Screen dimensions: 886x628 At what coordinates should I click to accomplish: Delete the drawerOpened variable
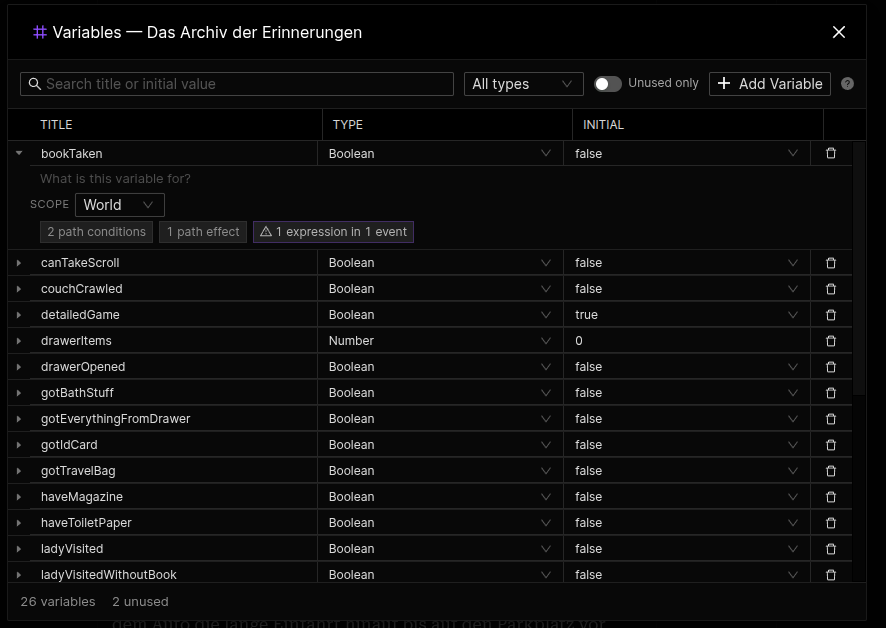831,367
